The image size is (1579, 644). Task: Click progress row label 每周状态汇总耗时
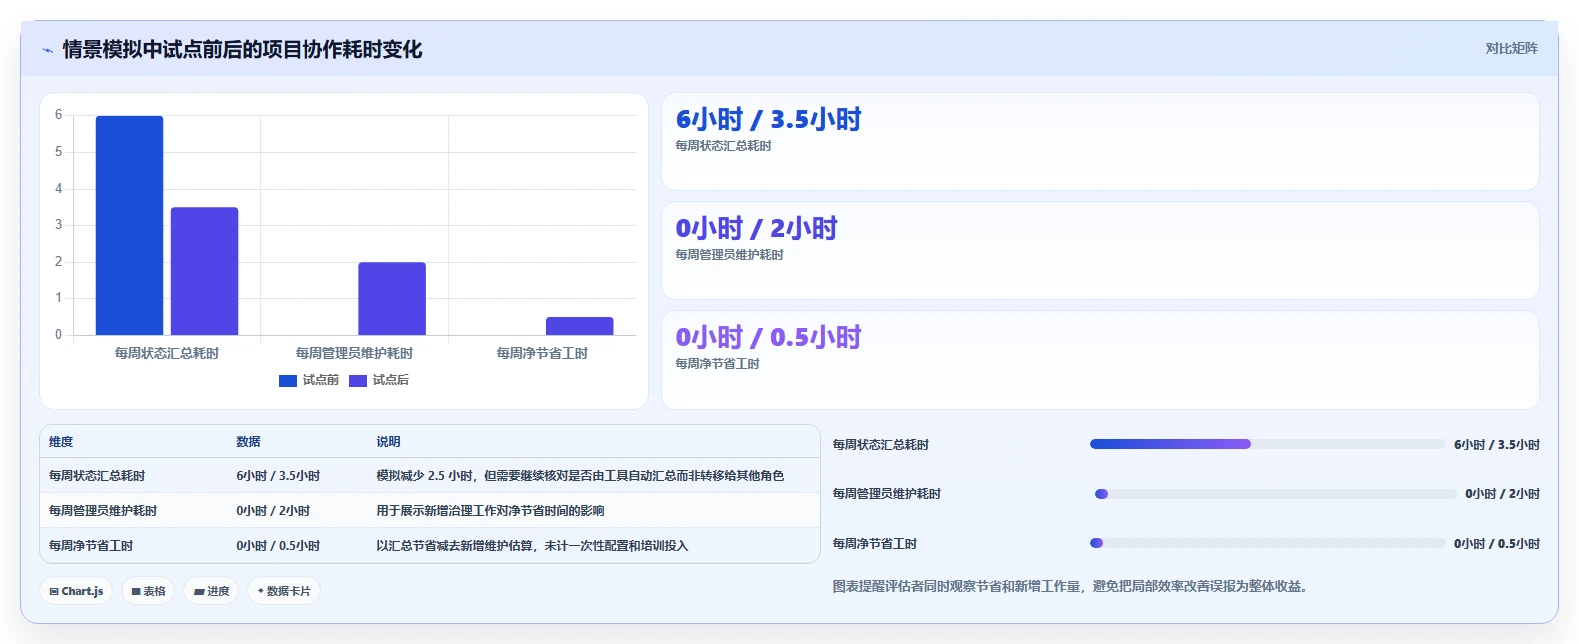point(881,445)
